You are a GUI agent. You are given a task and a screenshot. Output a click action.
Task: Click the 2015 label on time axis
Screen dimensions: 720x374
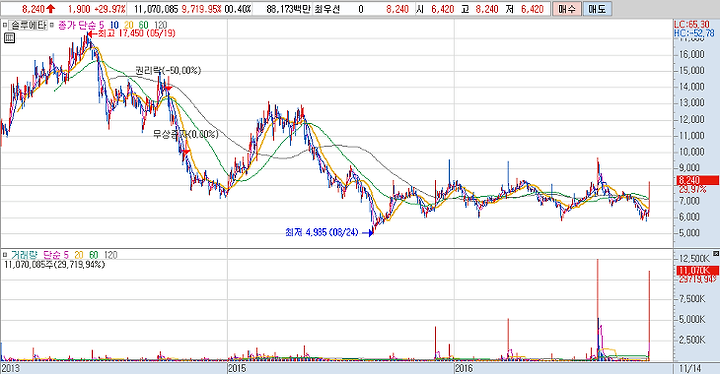point(237,368)
